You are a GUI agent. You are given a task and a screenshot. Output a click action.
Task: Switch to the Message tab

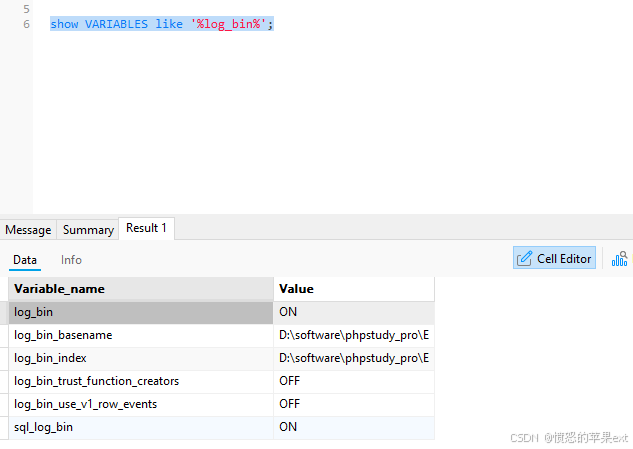(28, 230)
